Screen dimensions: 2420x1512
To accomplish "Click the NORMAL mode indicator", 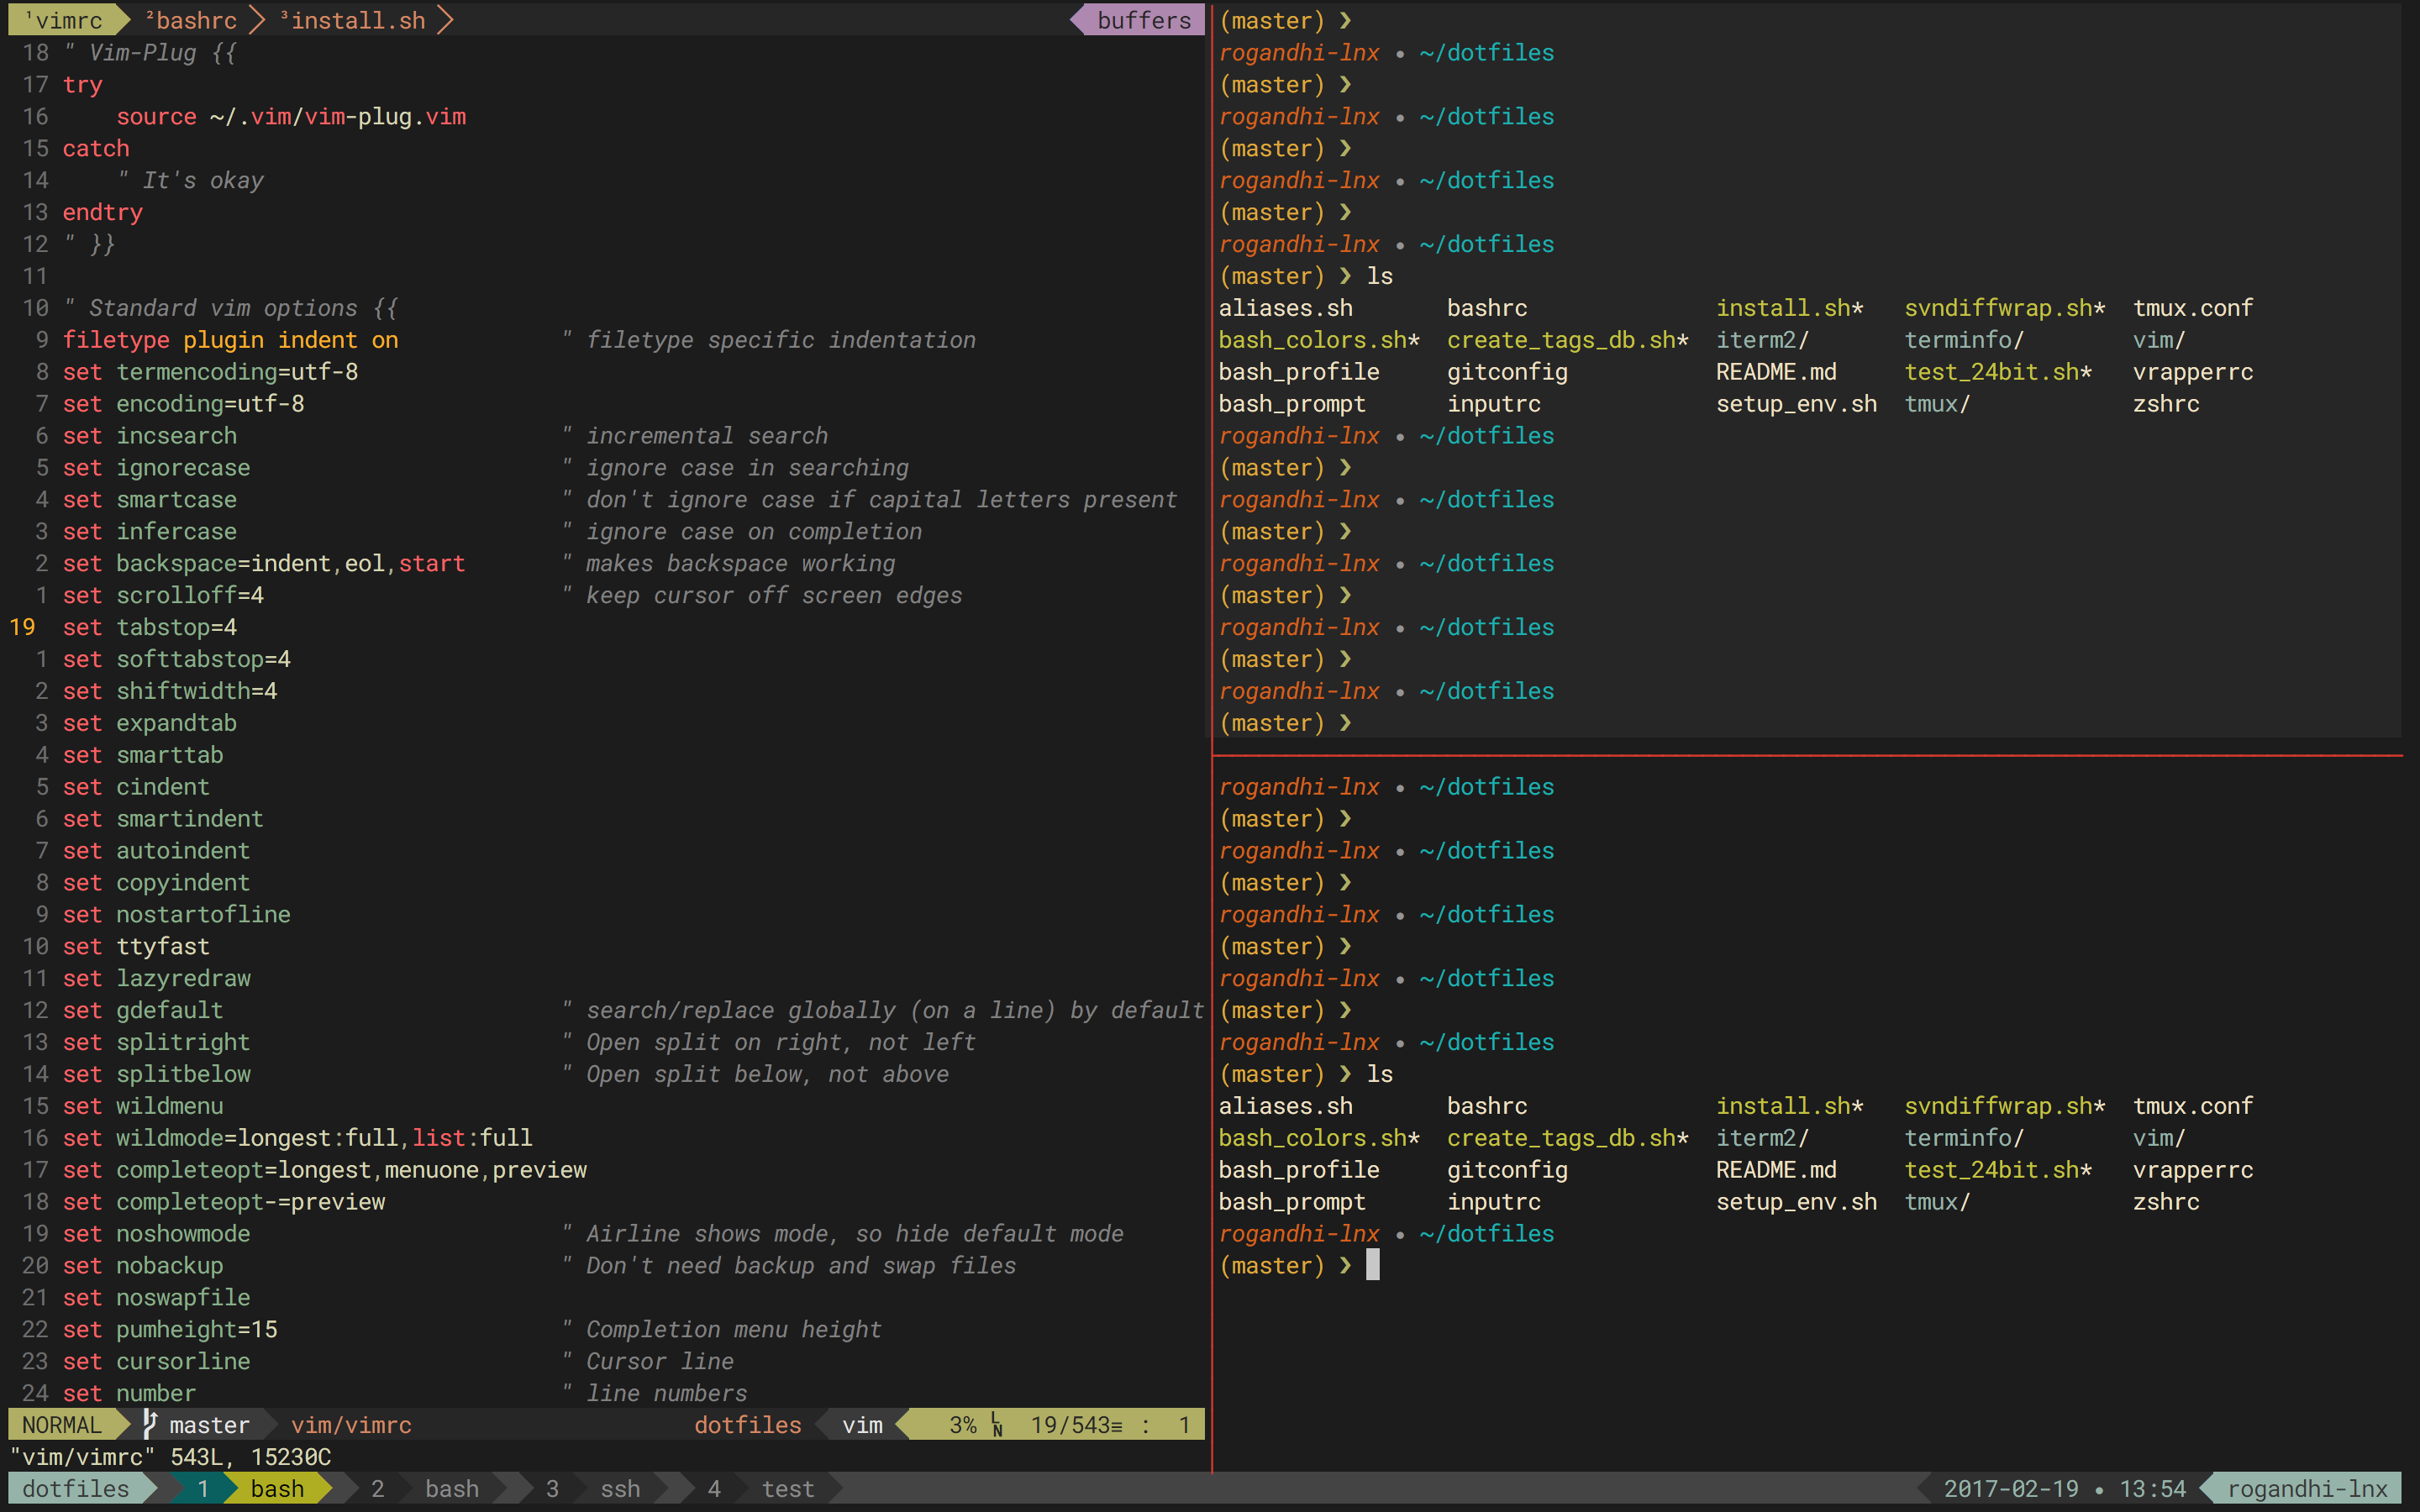I will [62, 1425].
